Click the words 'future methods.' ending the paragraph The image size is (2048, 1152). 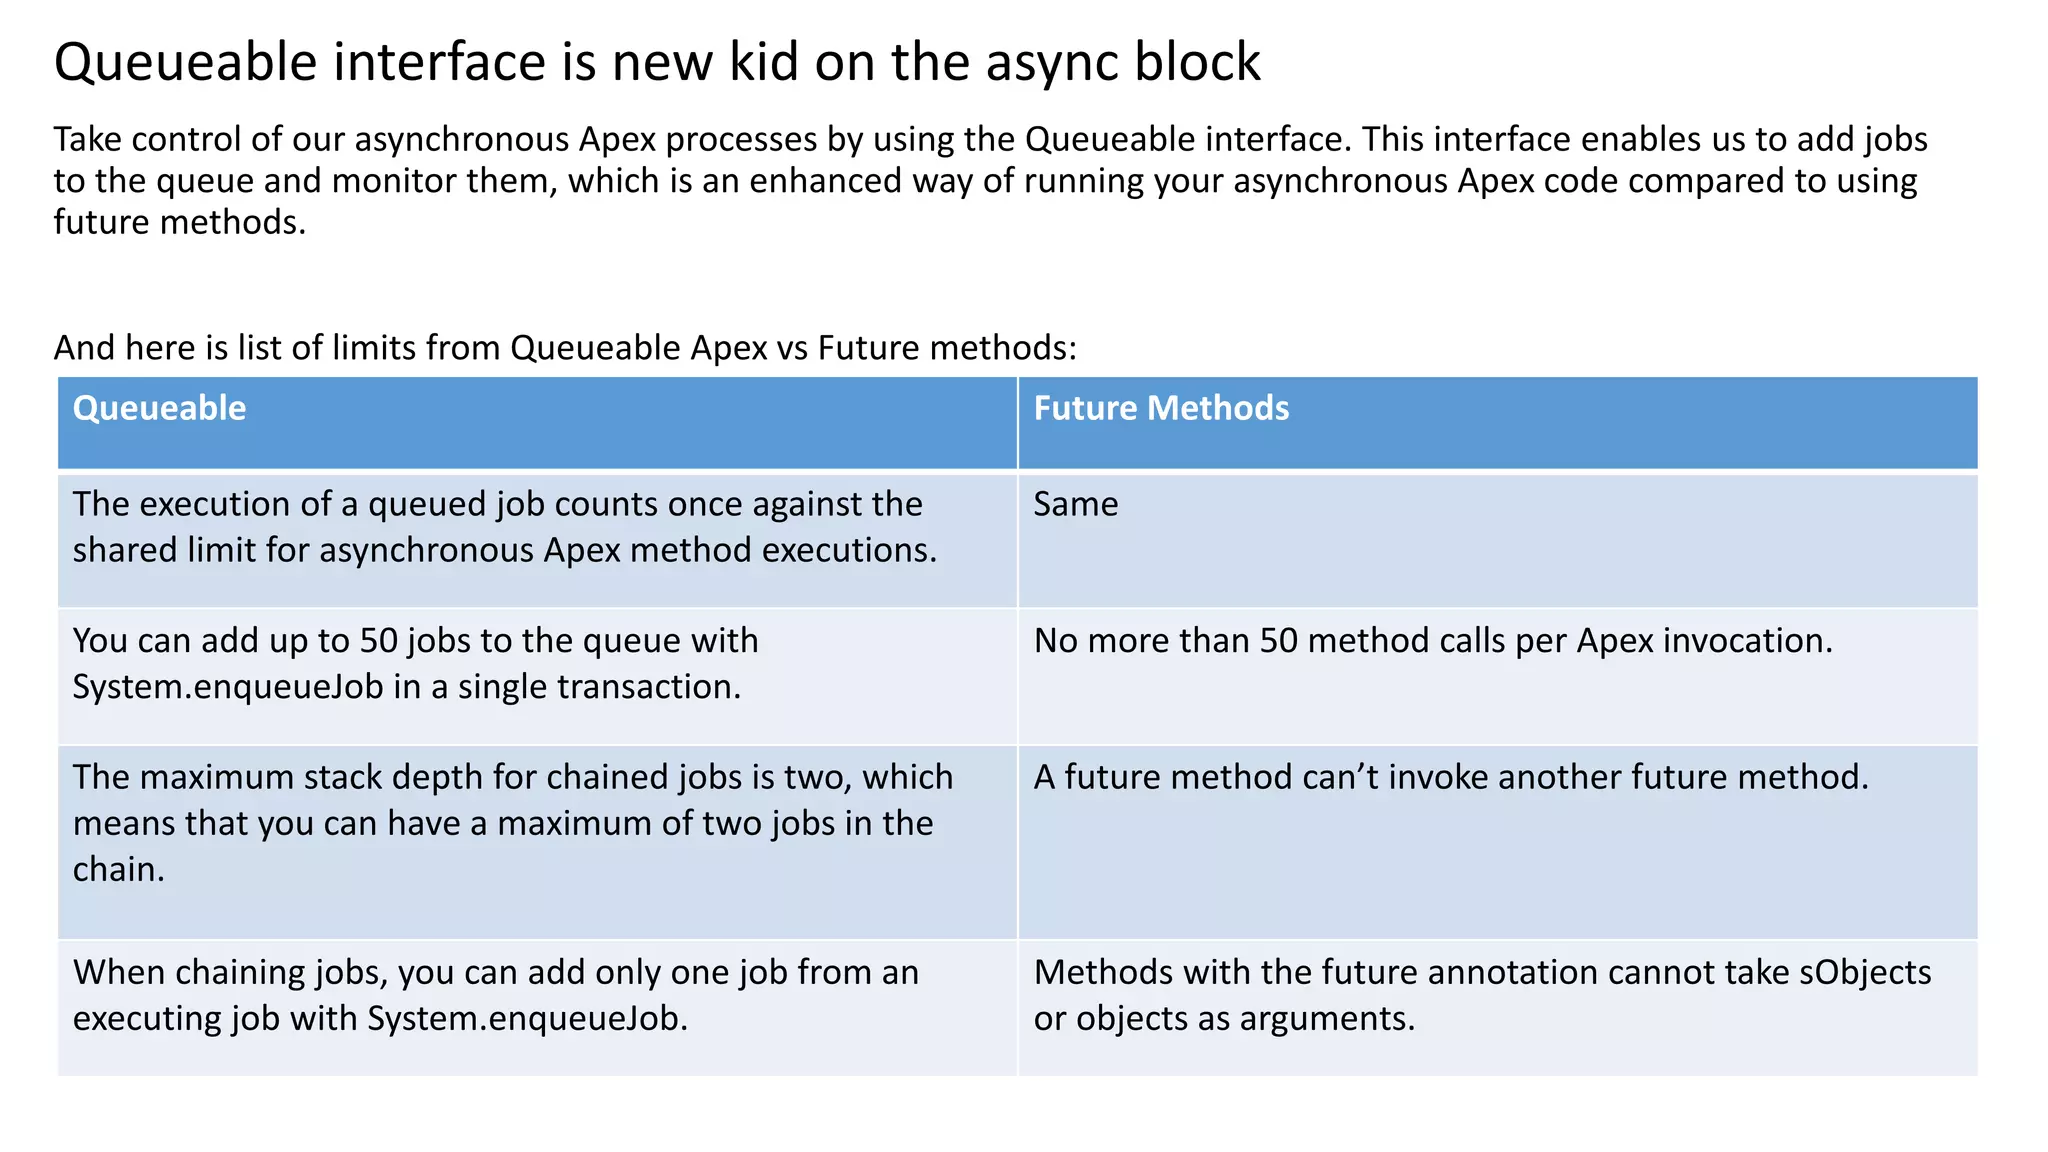tap(180, 222)
